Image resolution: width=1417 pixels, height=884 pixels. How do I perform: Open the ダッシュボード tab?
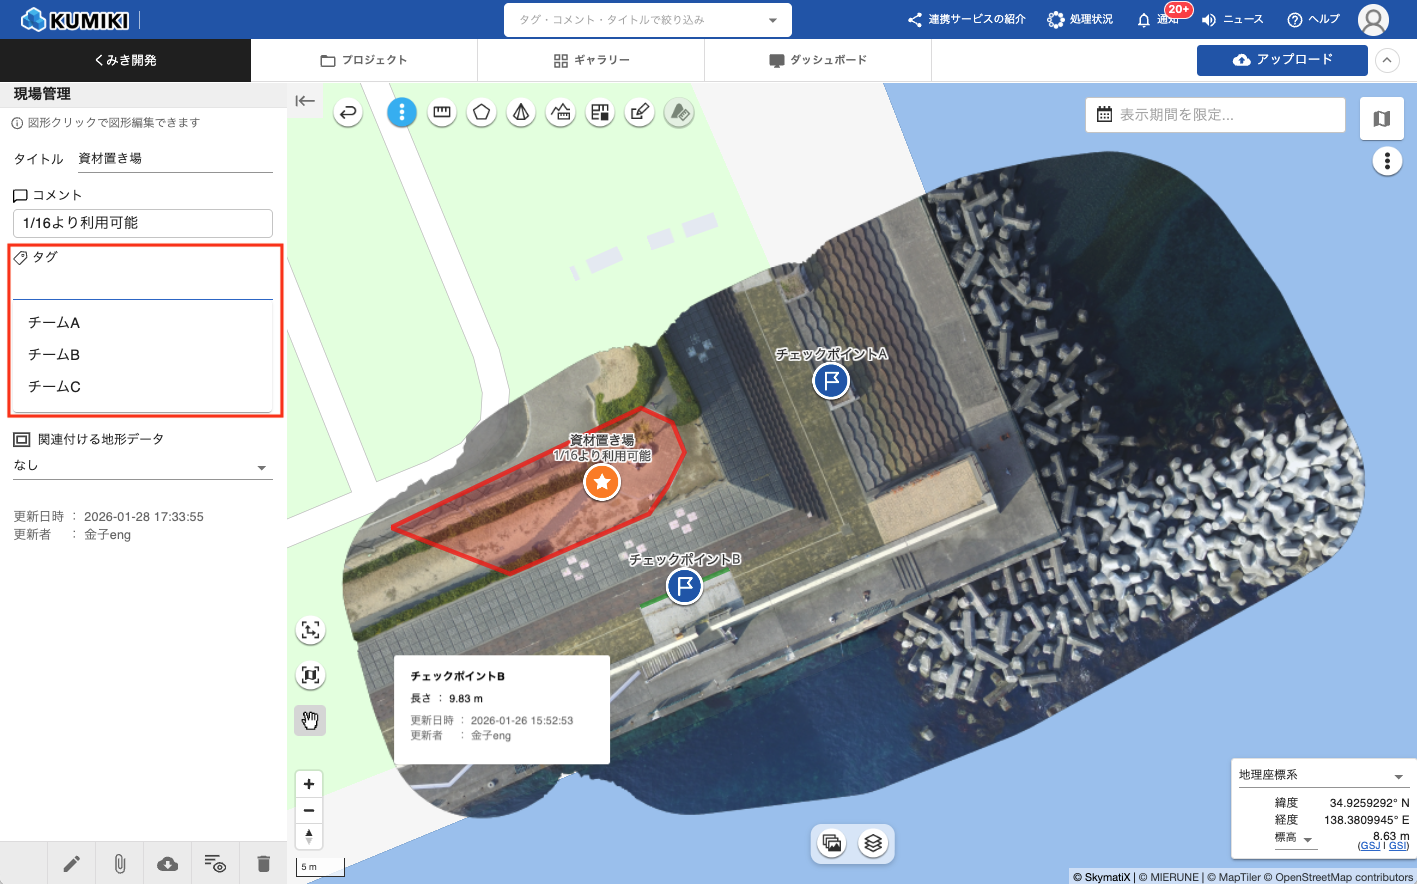tap(818, 60)
